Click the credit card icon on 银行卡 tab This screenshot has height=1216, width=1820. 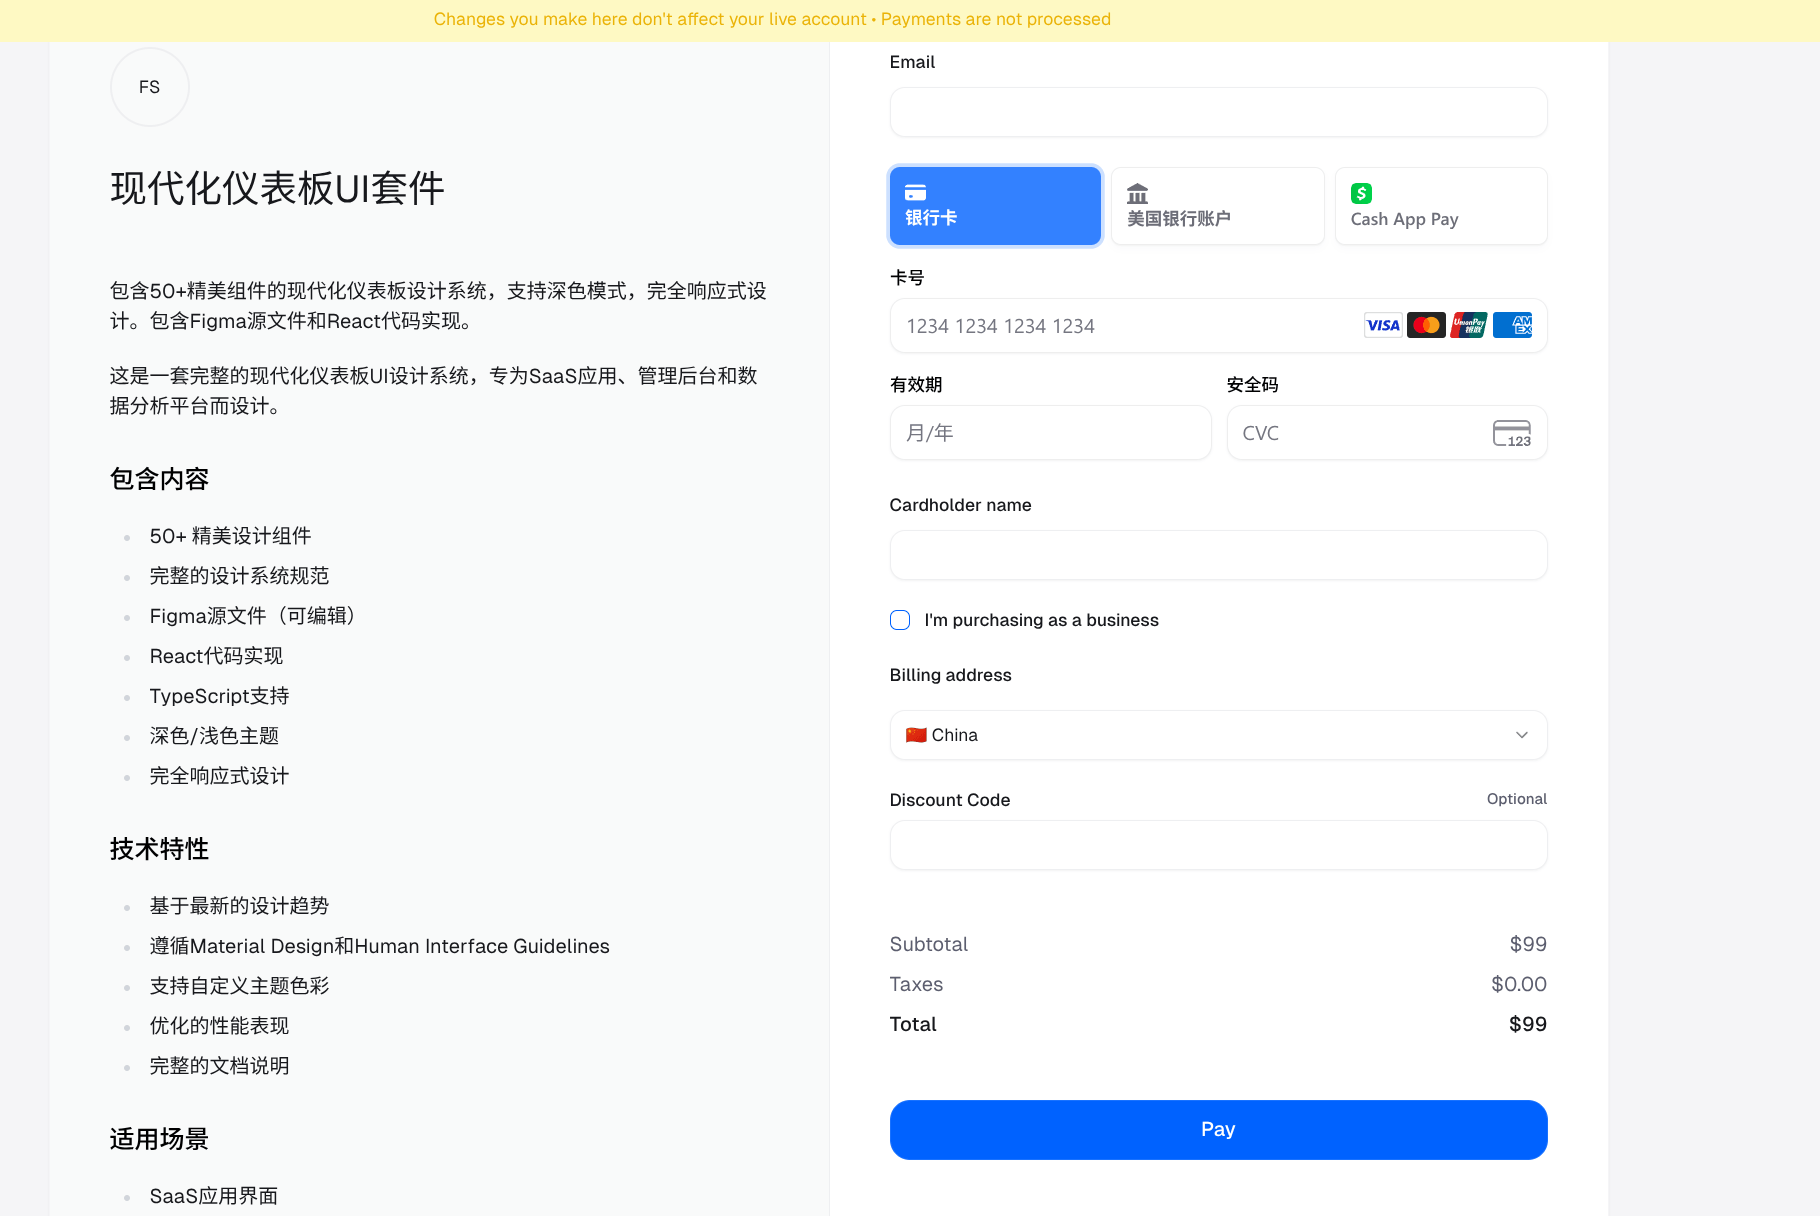pos(915,193)
